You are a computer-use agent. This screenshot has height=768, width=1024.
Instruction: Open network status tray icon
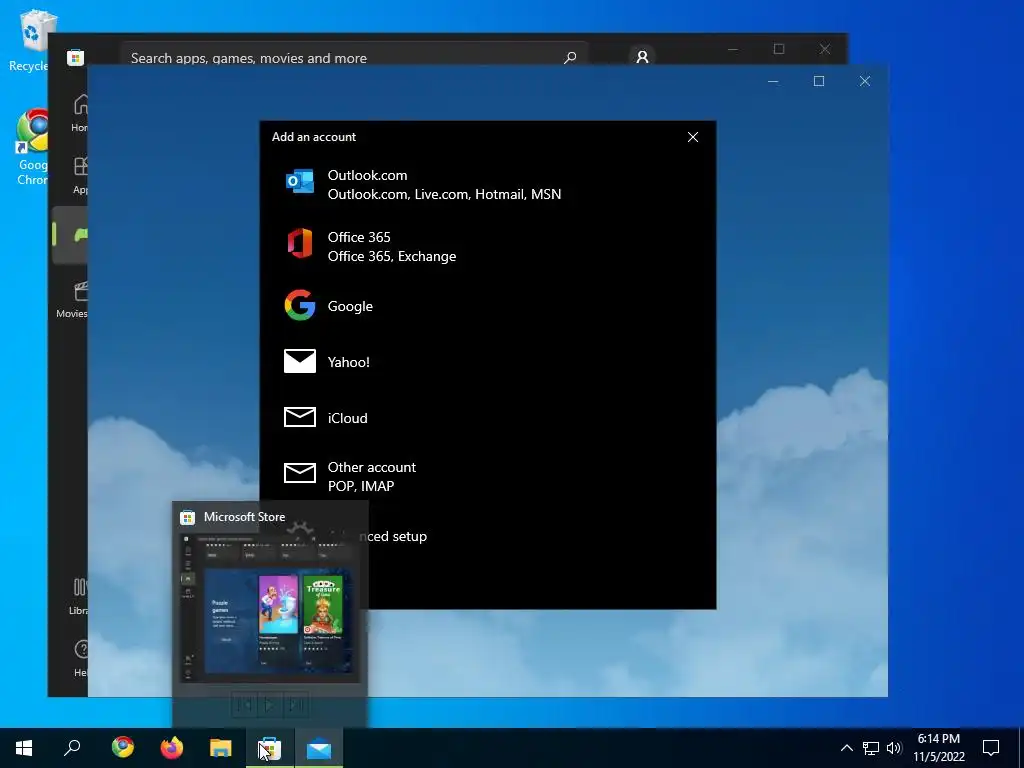coord(871,748)
